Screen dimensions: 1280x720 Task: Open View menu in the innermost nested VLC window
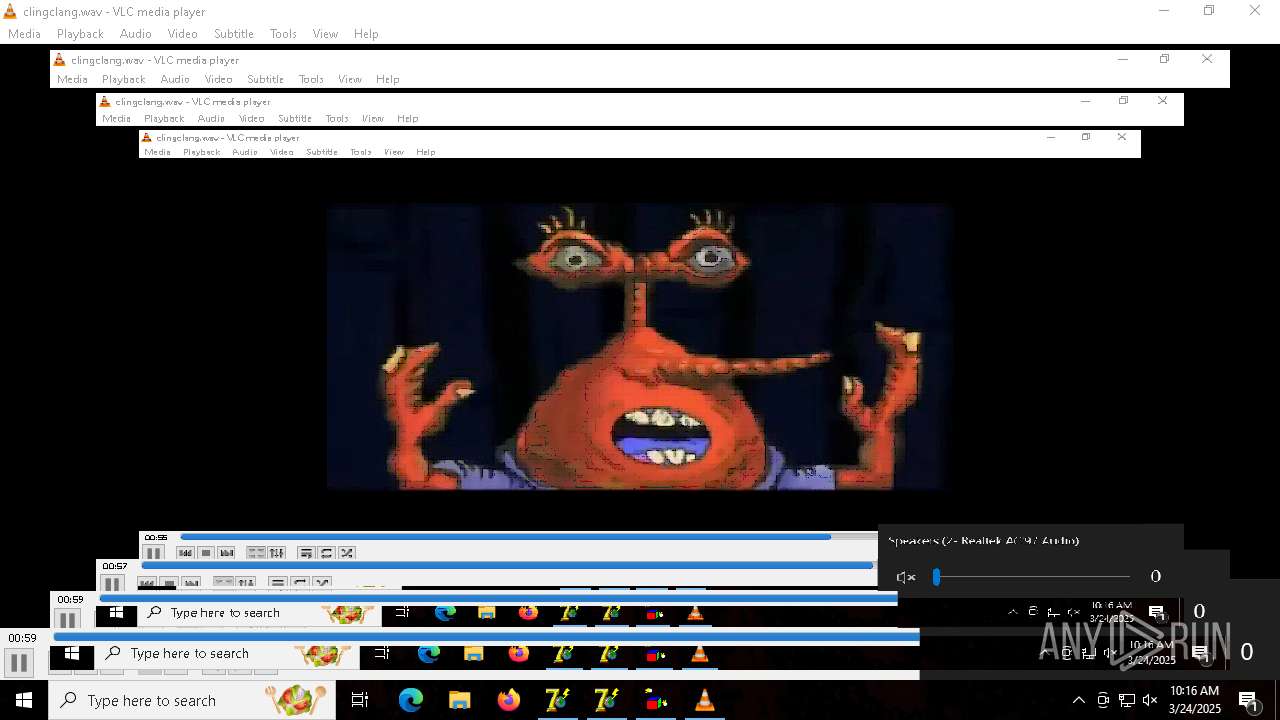click(394, 152)
